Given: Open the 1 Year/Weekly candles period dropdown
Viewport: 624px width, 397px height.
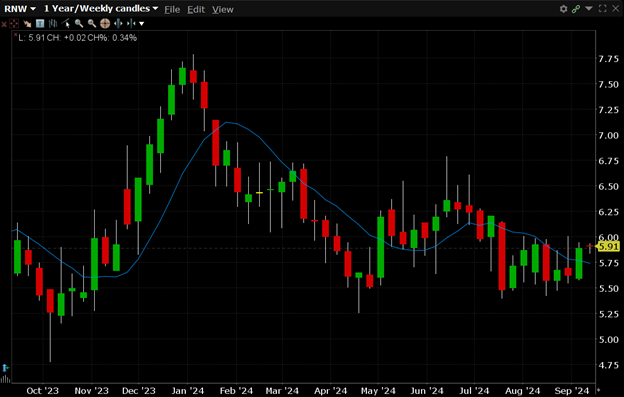Looking at the screenshot, I should point(101,9).
